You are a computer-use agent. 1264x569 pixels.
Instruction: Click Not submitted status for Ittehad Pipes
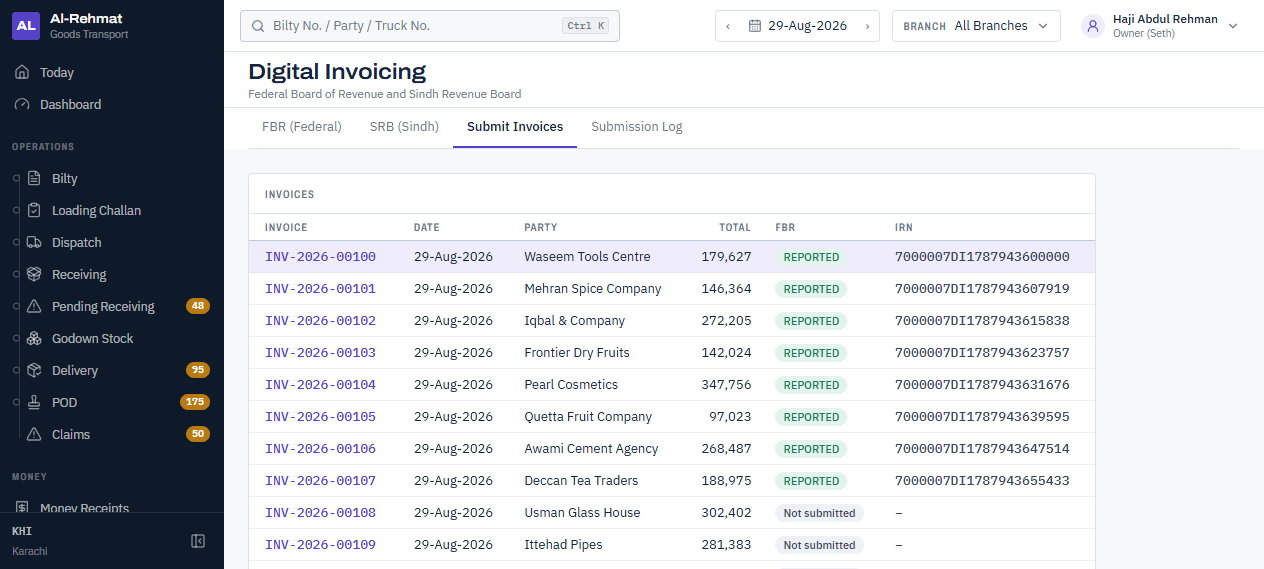click(819, 545)
